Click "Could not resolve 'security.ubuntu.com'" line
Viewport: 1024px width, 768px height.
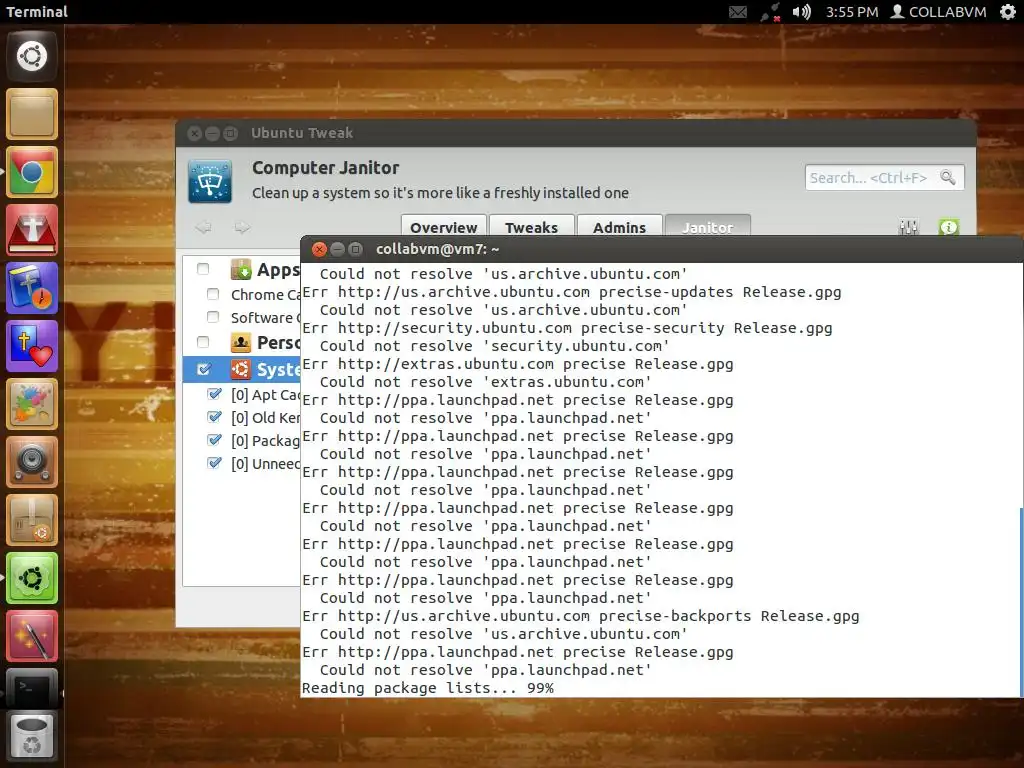coord(494,345)
